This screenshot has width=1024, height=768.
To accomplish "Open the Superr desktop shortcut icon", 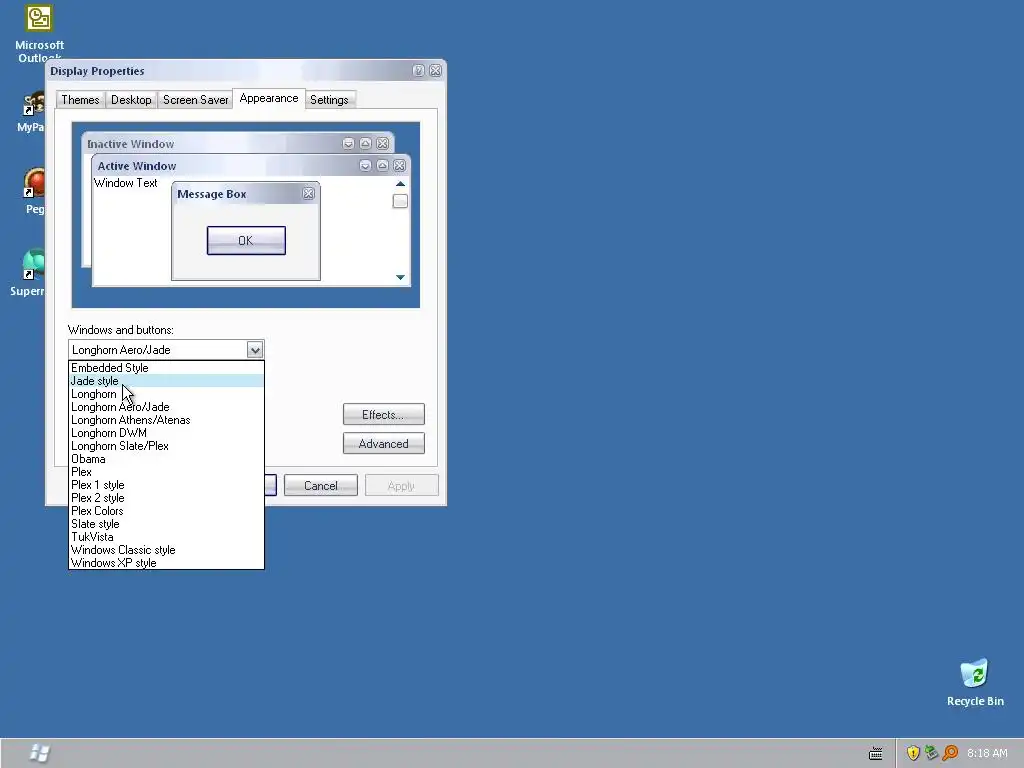I will click(33, 264).
